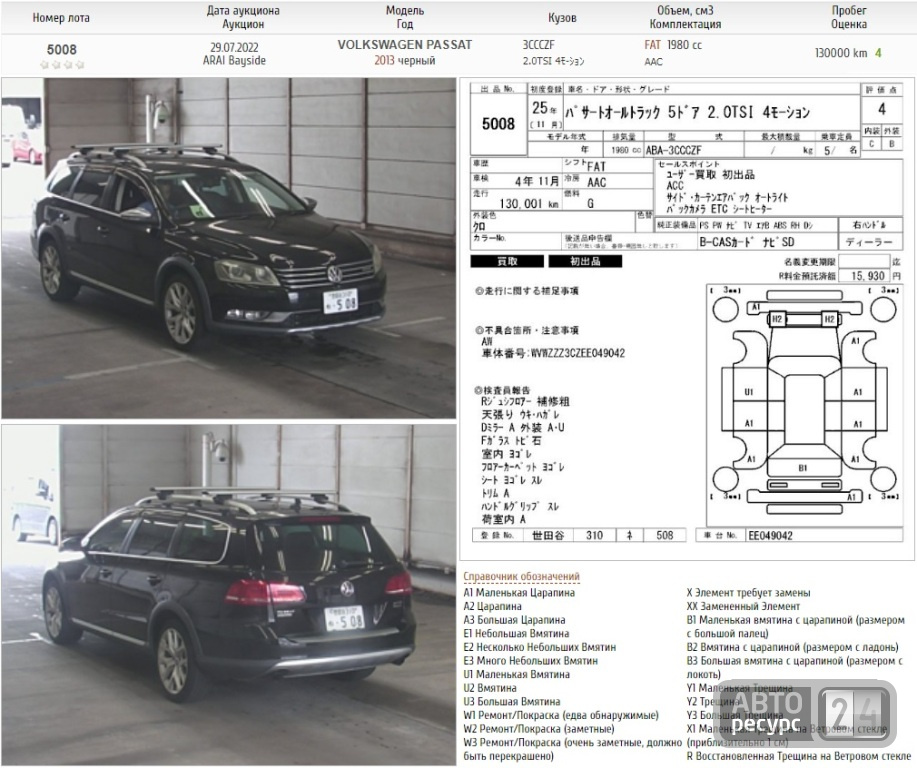Click sheet score box showing 4
Image resolution: width=917 pixels, height=768 pixels.
[x=882, y=109]
